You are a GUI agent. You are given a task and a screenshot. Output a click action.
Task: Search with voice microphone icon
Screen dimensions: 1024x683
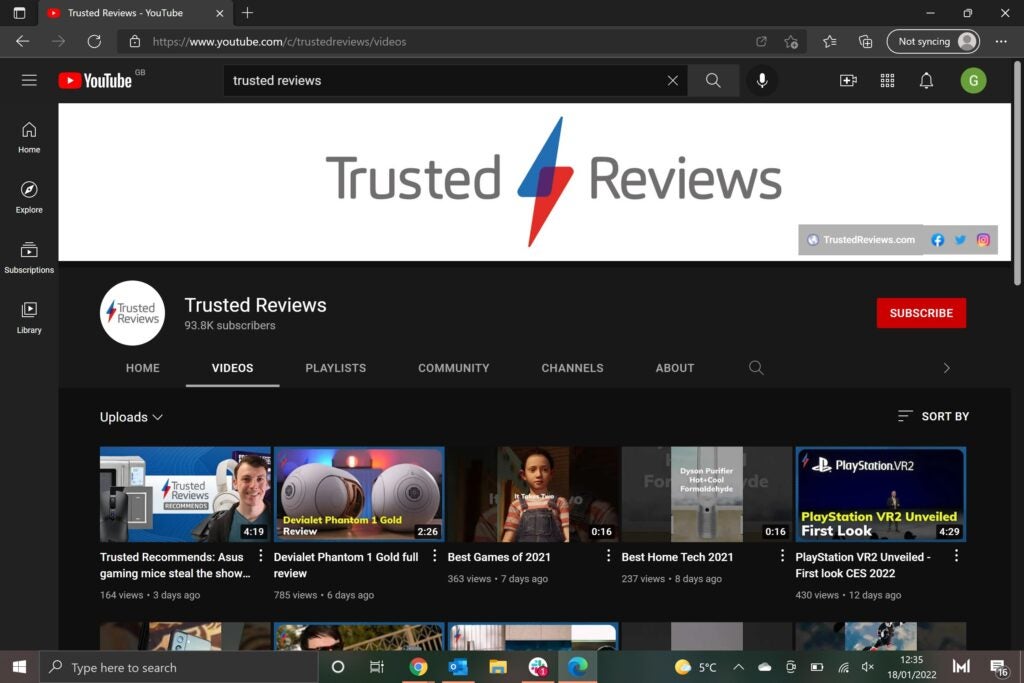[762, 80]
